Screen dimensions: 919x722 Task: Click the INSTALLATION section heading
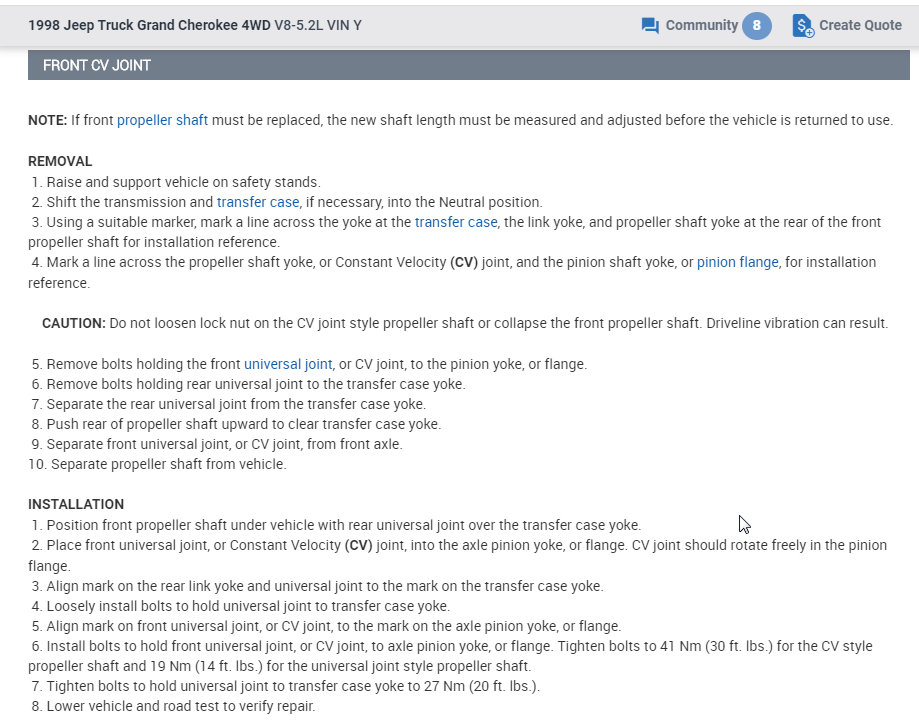click(76, 504)
